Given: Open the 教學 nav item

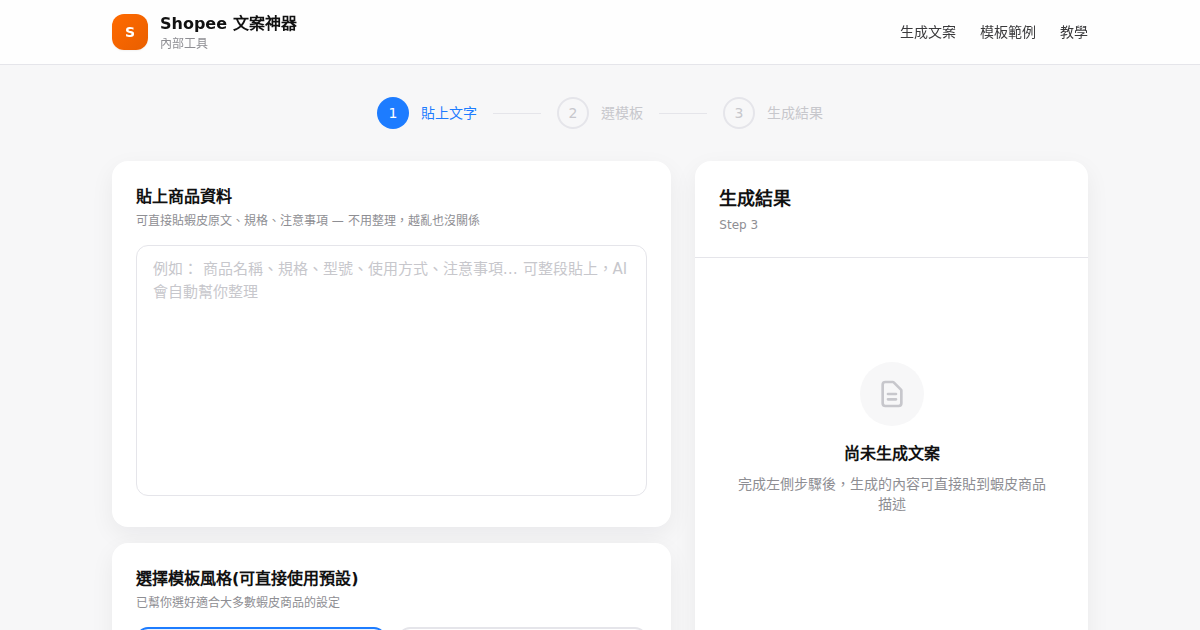Looking at the screenshot, I should click(1074, 32).
